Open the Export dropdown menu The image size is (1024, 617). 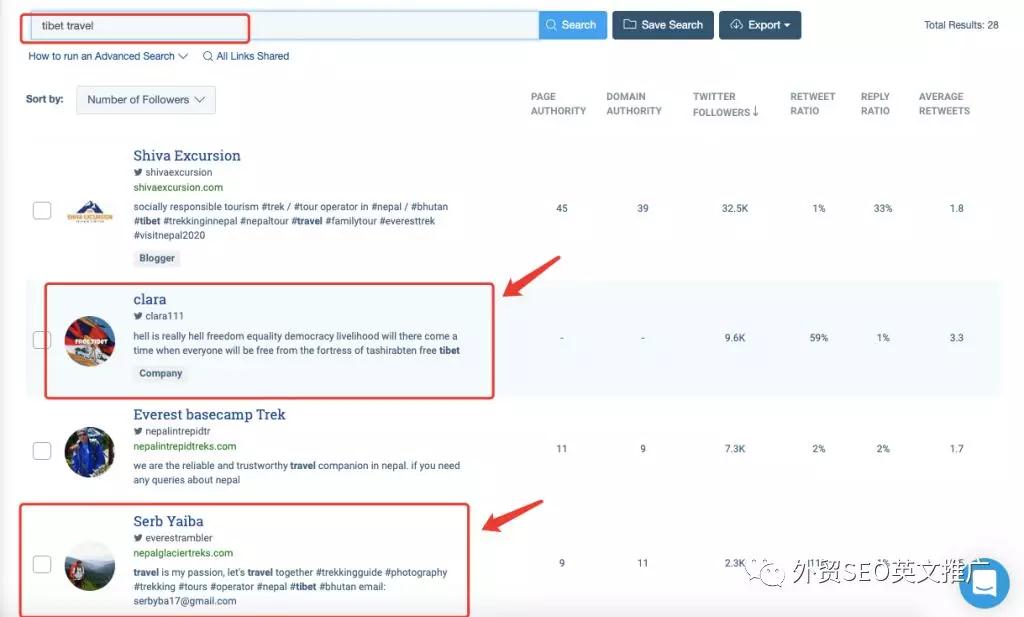click(x=759, y=25)
